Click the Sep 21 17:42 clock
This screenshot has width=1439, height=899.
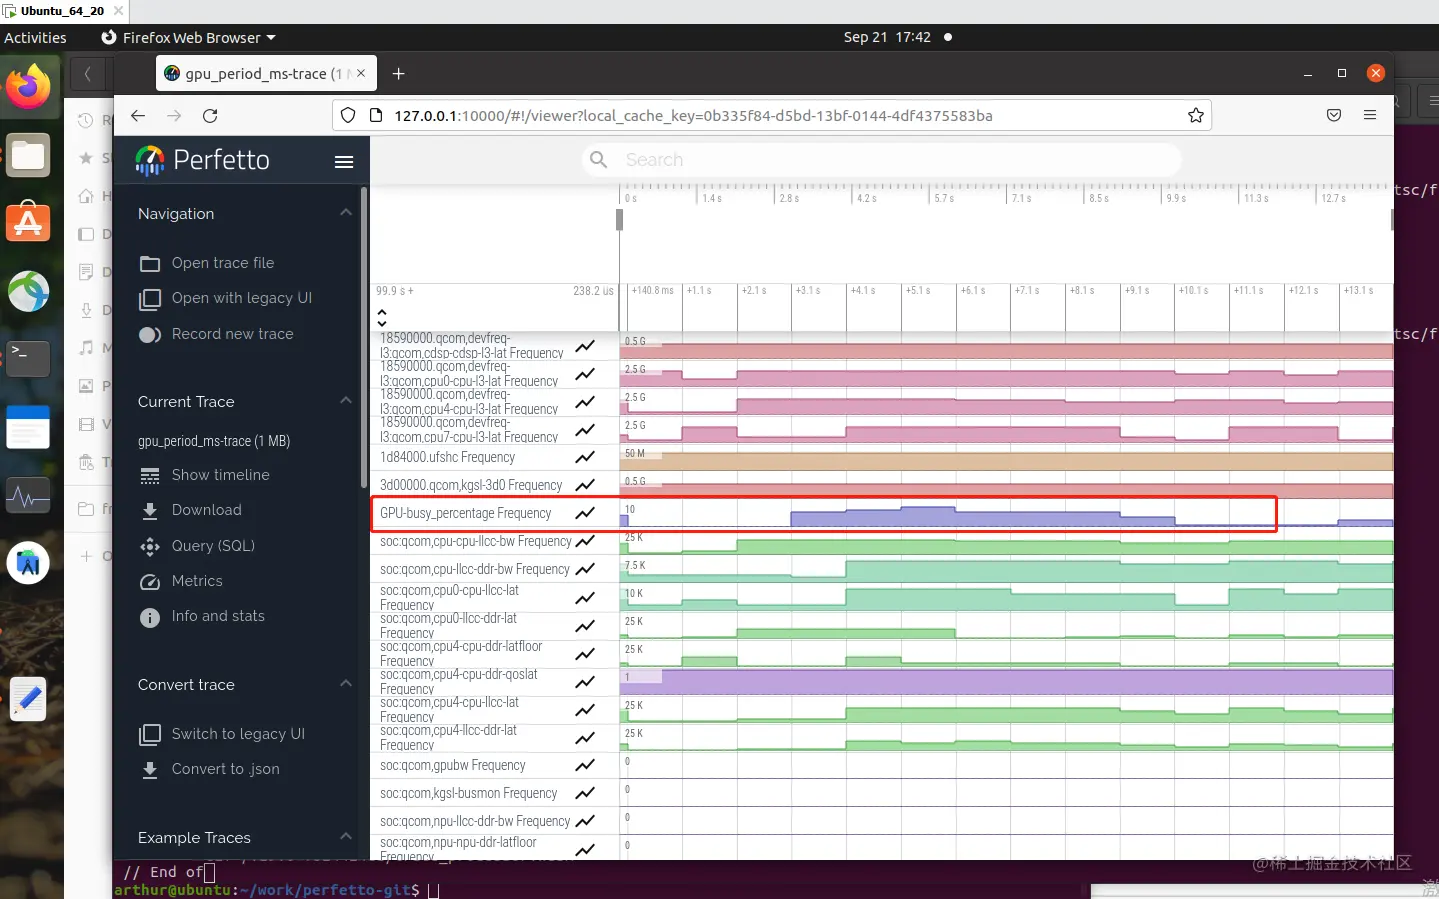pos(887,37)
